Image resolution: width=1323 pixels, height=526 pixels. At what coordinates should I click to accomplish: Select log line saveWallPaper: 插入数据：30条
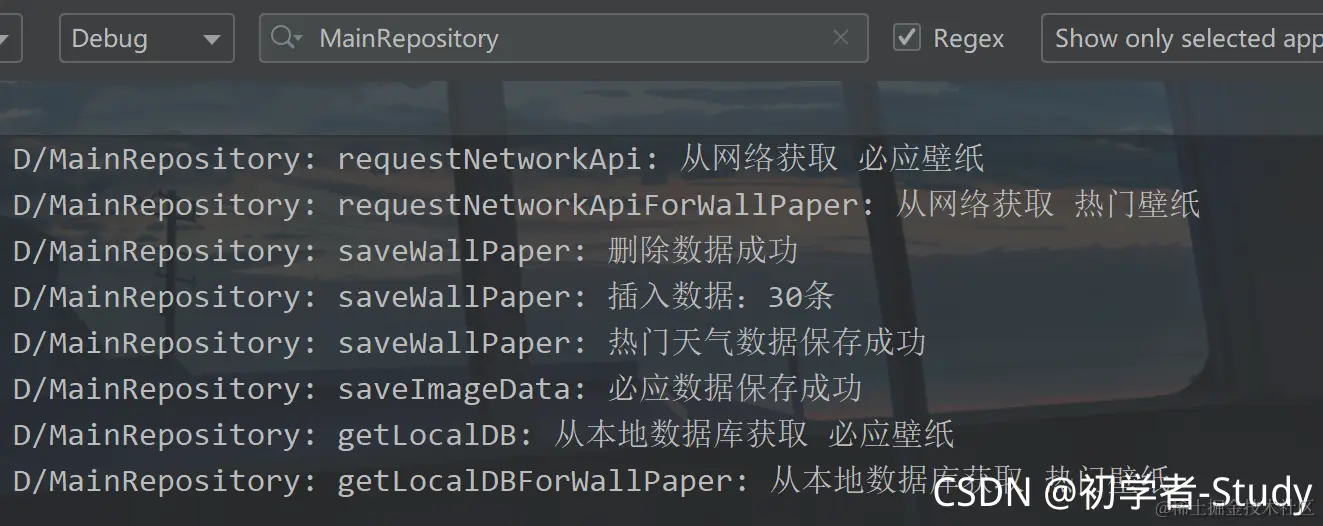coord(423,296)
